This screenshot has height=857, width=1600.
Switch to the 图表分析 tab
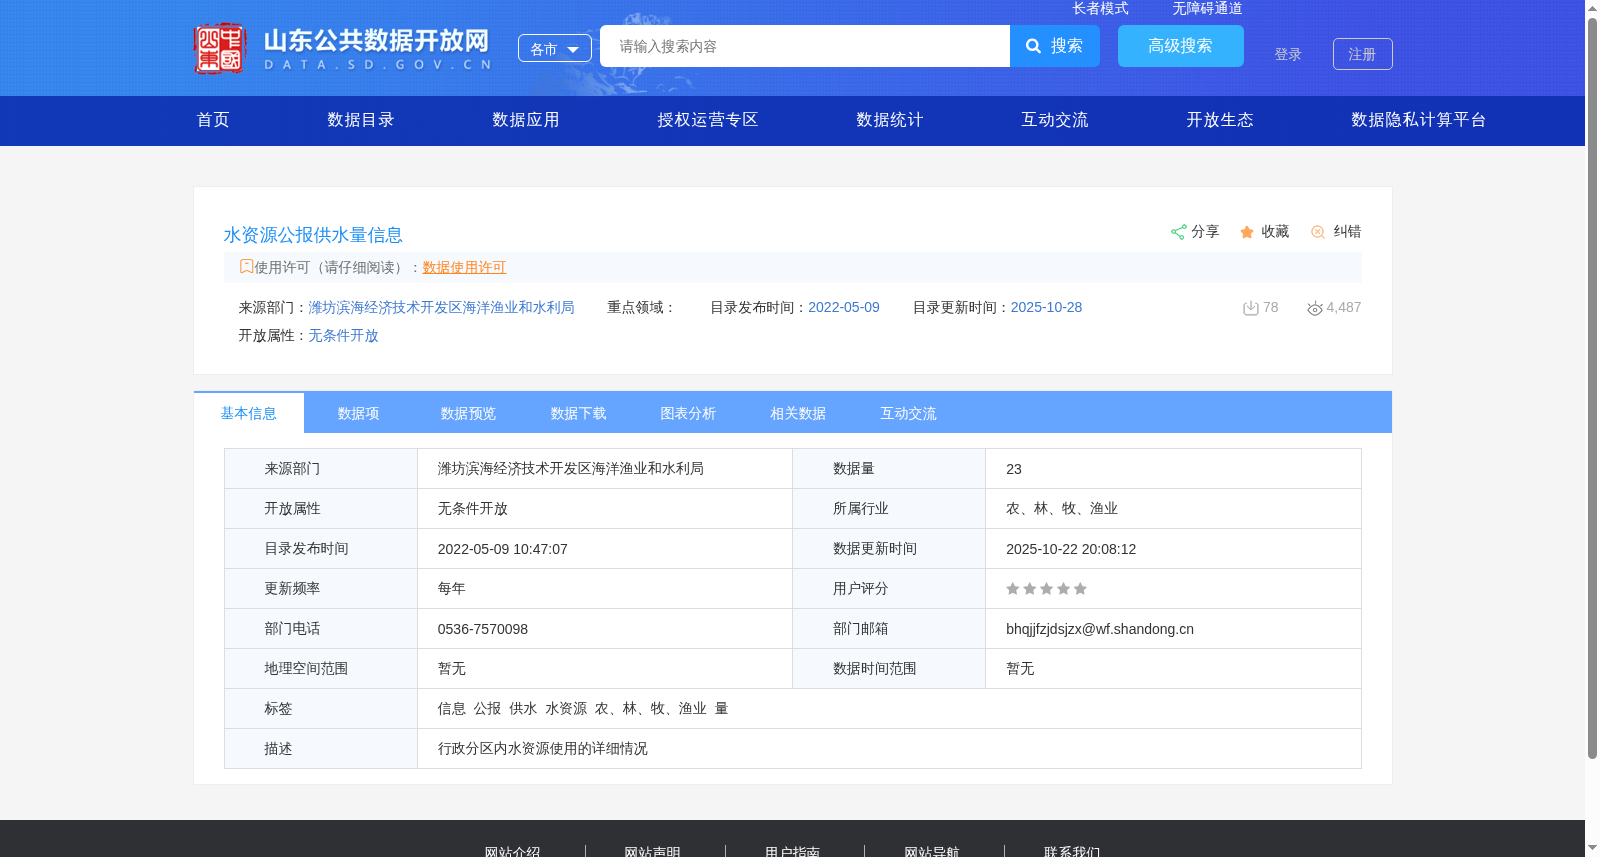pyautogui.click(x=689, y=413)
